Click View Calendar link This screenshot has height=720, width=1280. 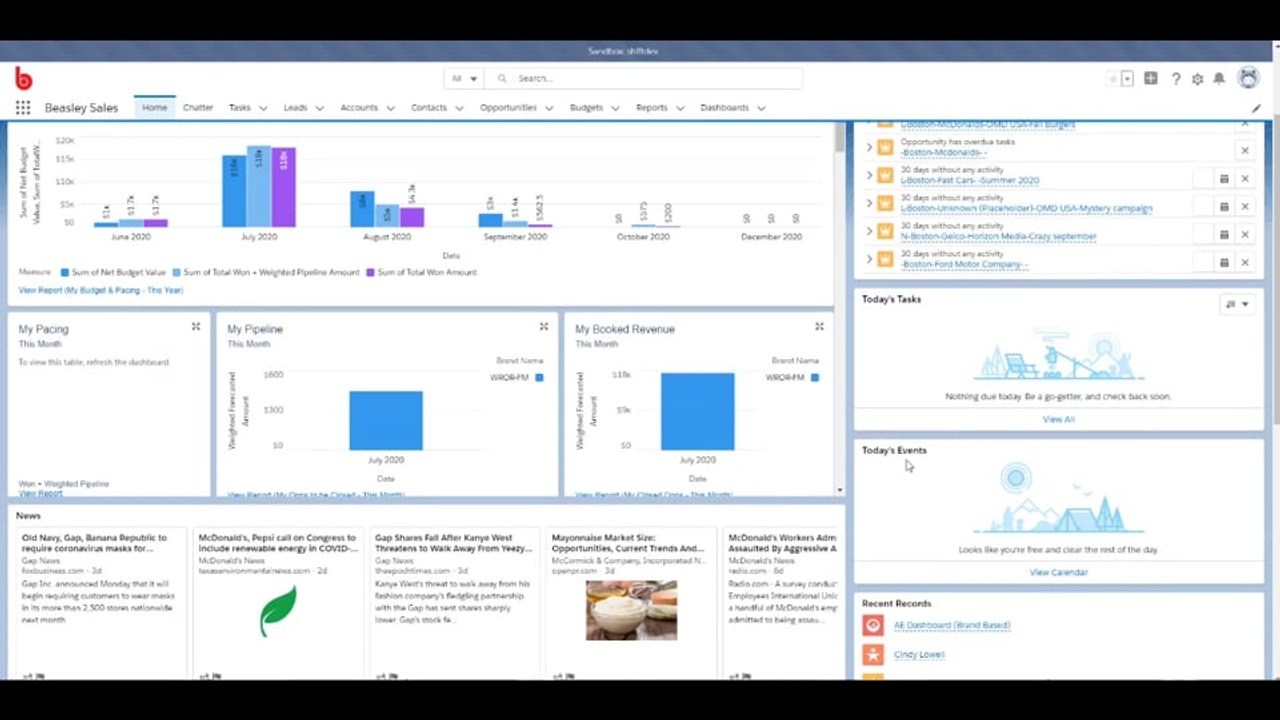(x=1058, y=572)
